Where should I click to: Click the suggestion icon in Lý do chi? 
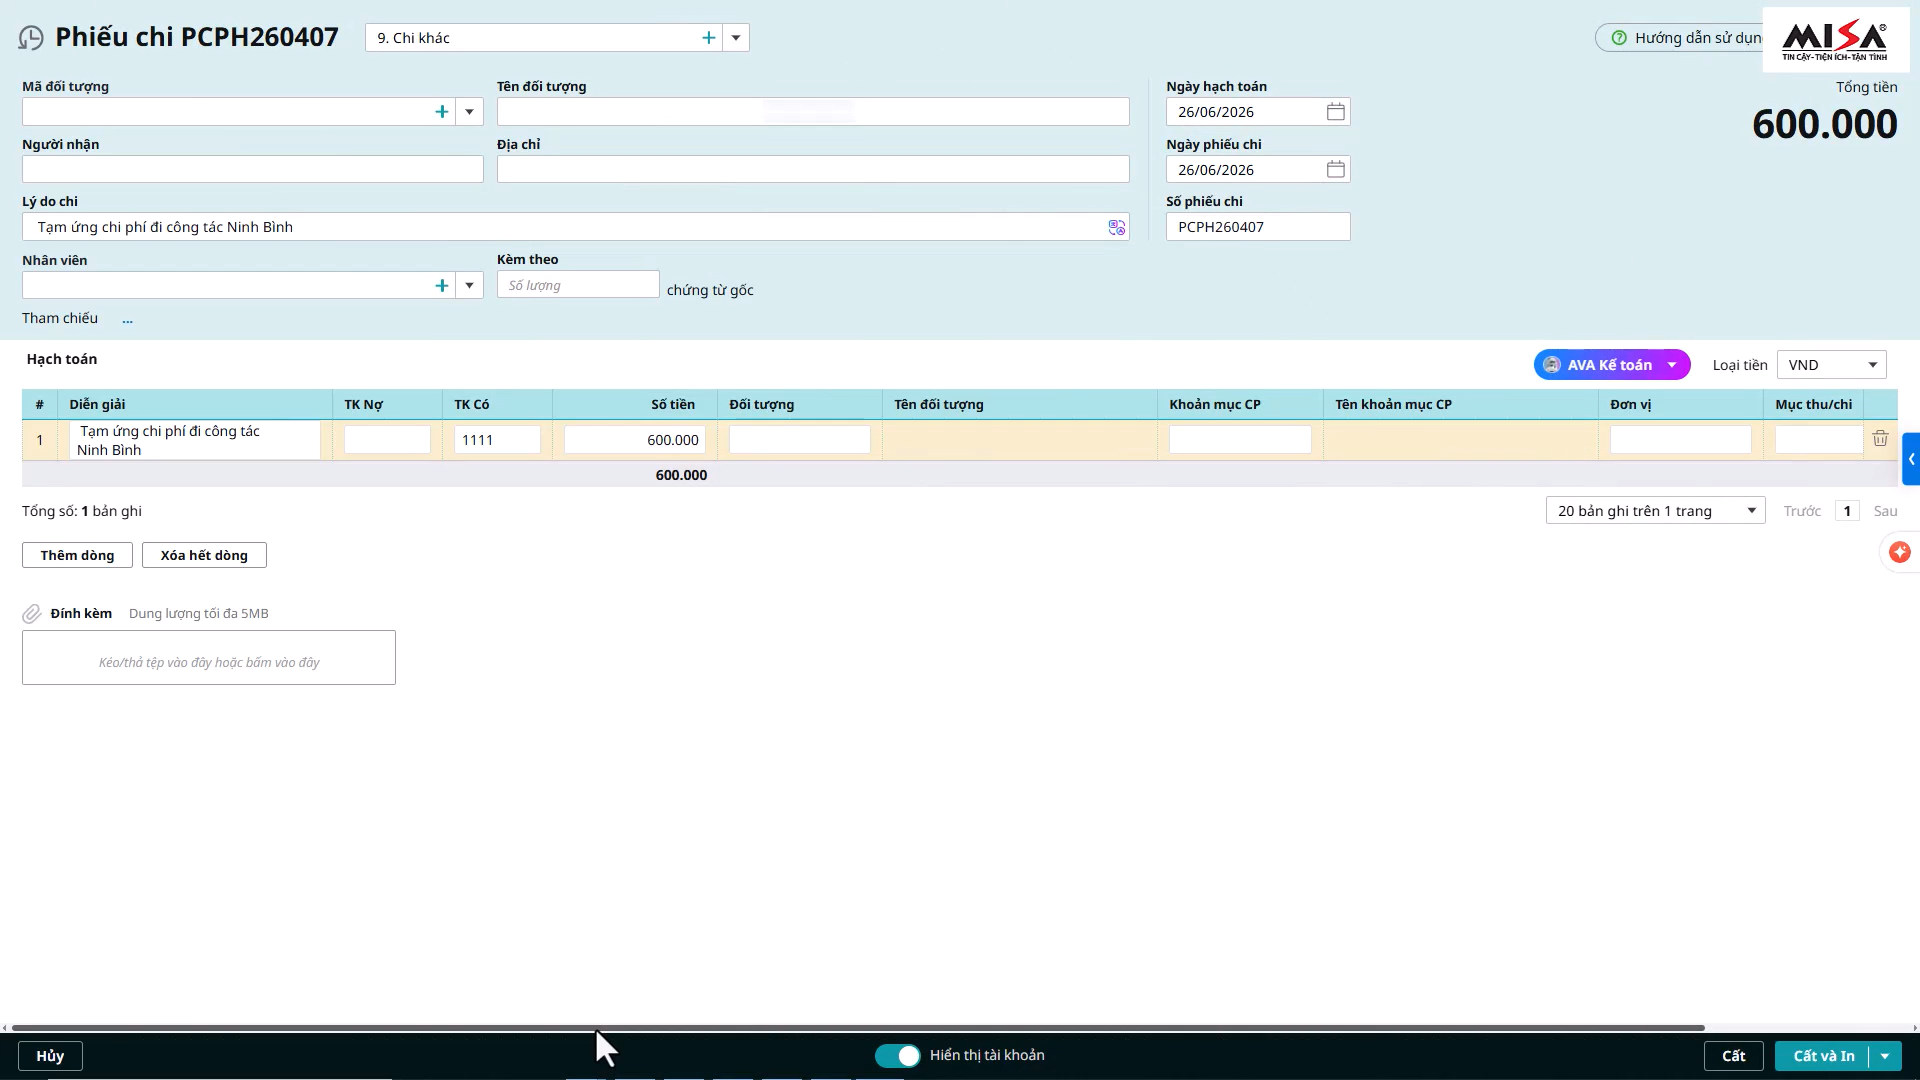click(1116, 227)
